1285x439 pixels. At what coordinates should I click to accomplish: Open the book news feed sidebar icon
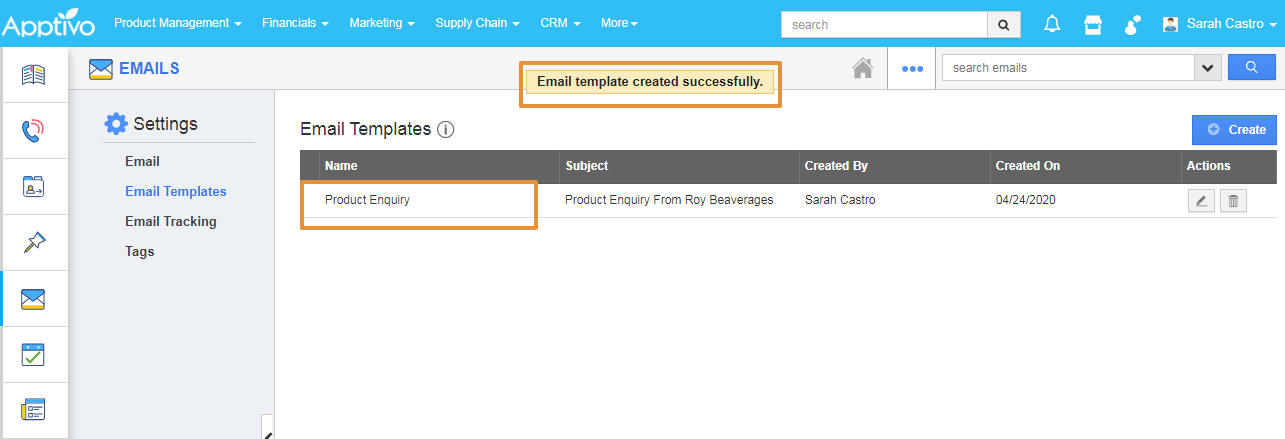coord(34,75)
